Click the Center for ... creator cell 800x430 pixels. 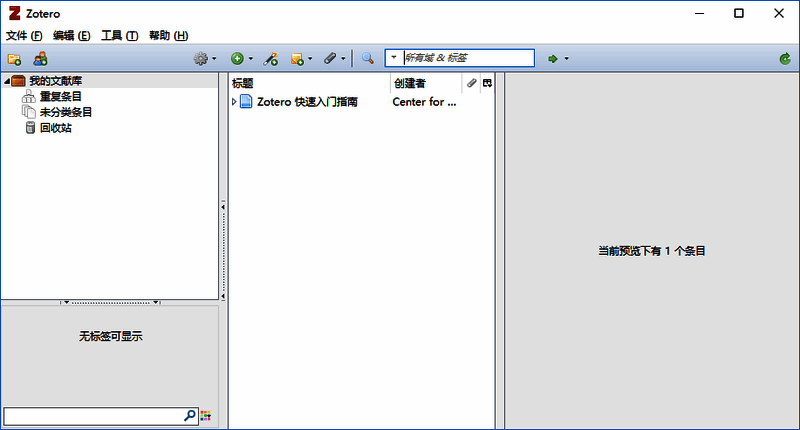(424, 102)
